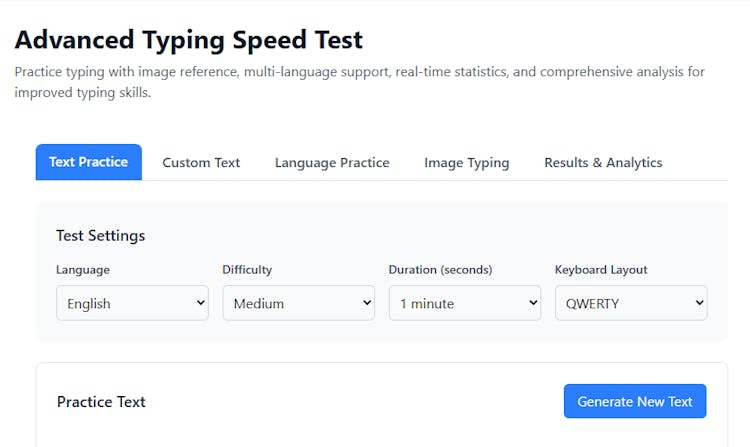The image size is (750, 447).
Task: Select the Text Practice tab
Action: point(88,162)
